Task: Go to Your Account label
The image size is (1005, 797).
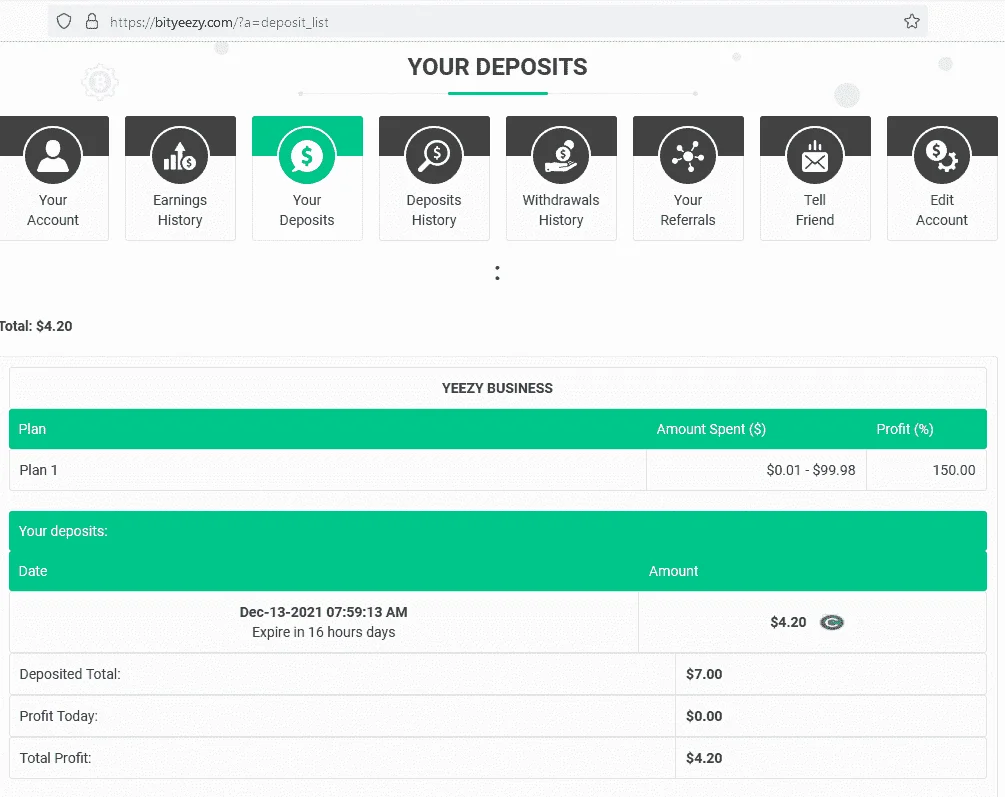Action: [53, 210]
